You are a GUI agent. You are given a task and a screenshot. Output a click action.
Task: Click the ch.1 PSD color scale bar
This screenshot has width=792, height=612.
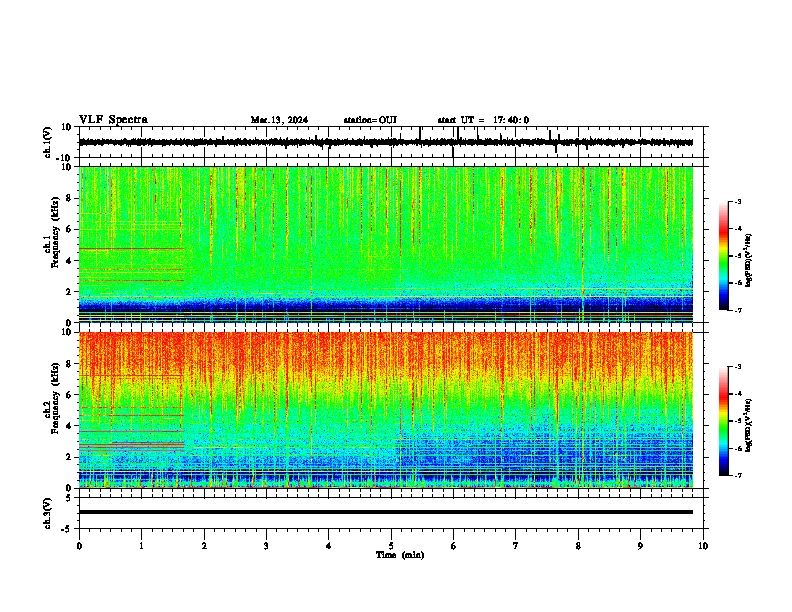(x=723, y=256)
